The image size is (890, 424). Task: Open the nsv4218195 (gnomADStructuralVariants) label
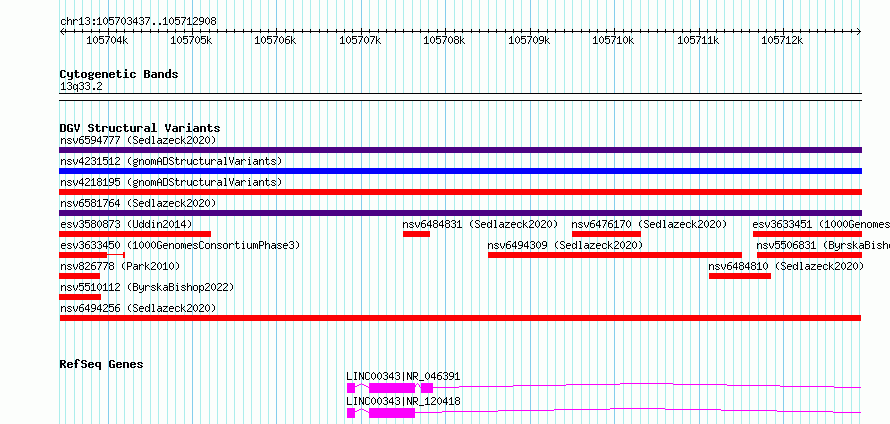[171, 182]
